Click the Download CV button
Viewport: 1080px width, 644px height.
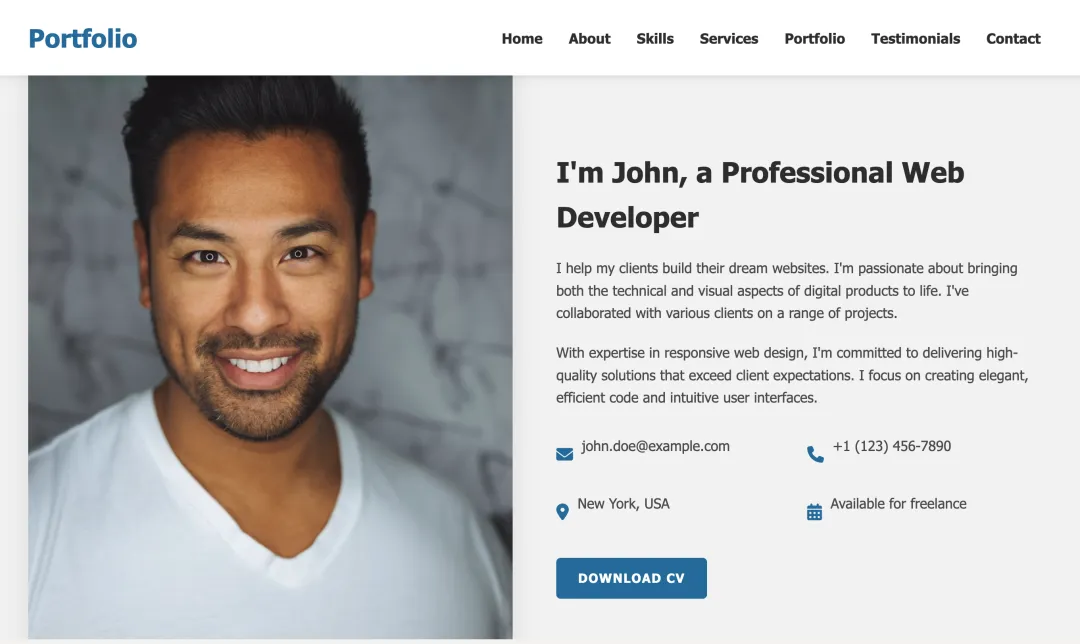click(x=632, y=578)
